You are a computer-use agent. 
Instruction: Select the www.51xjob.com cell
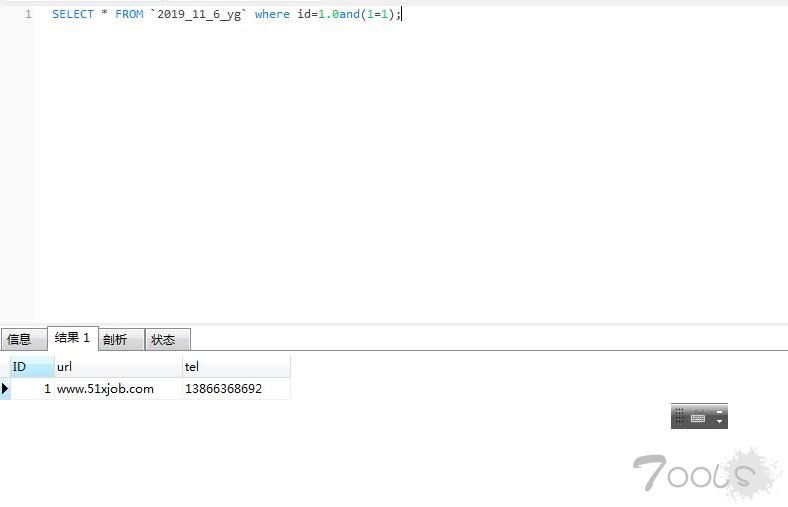point(118,388)
